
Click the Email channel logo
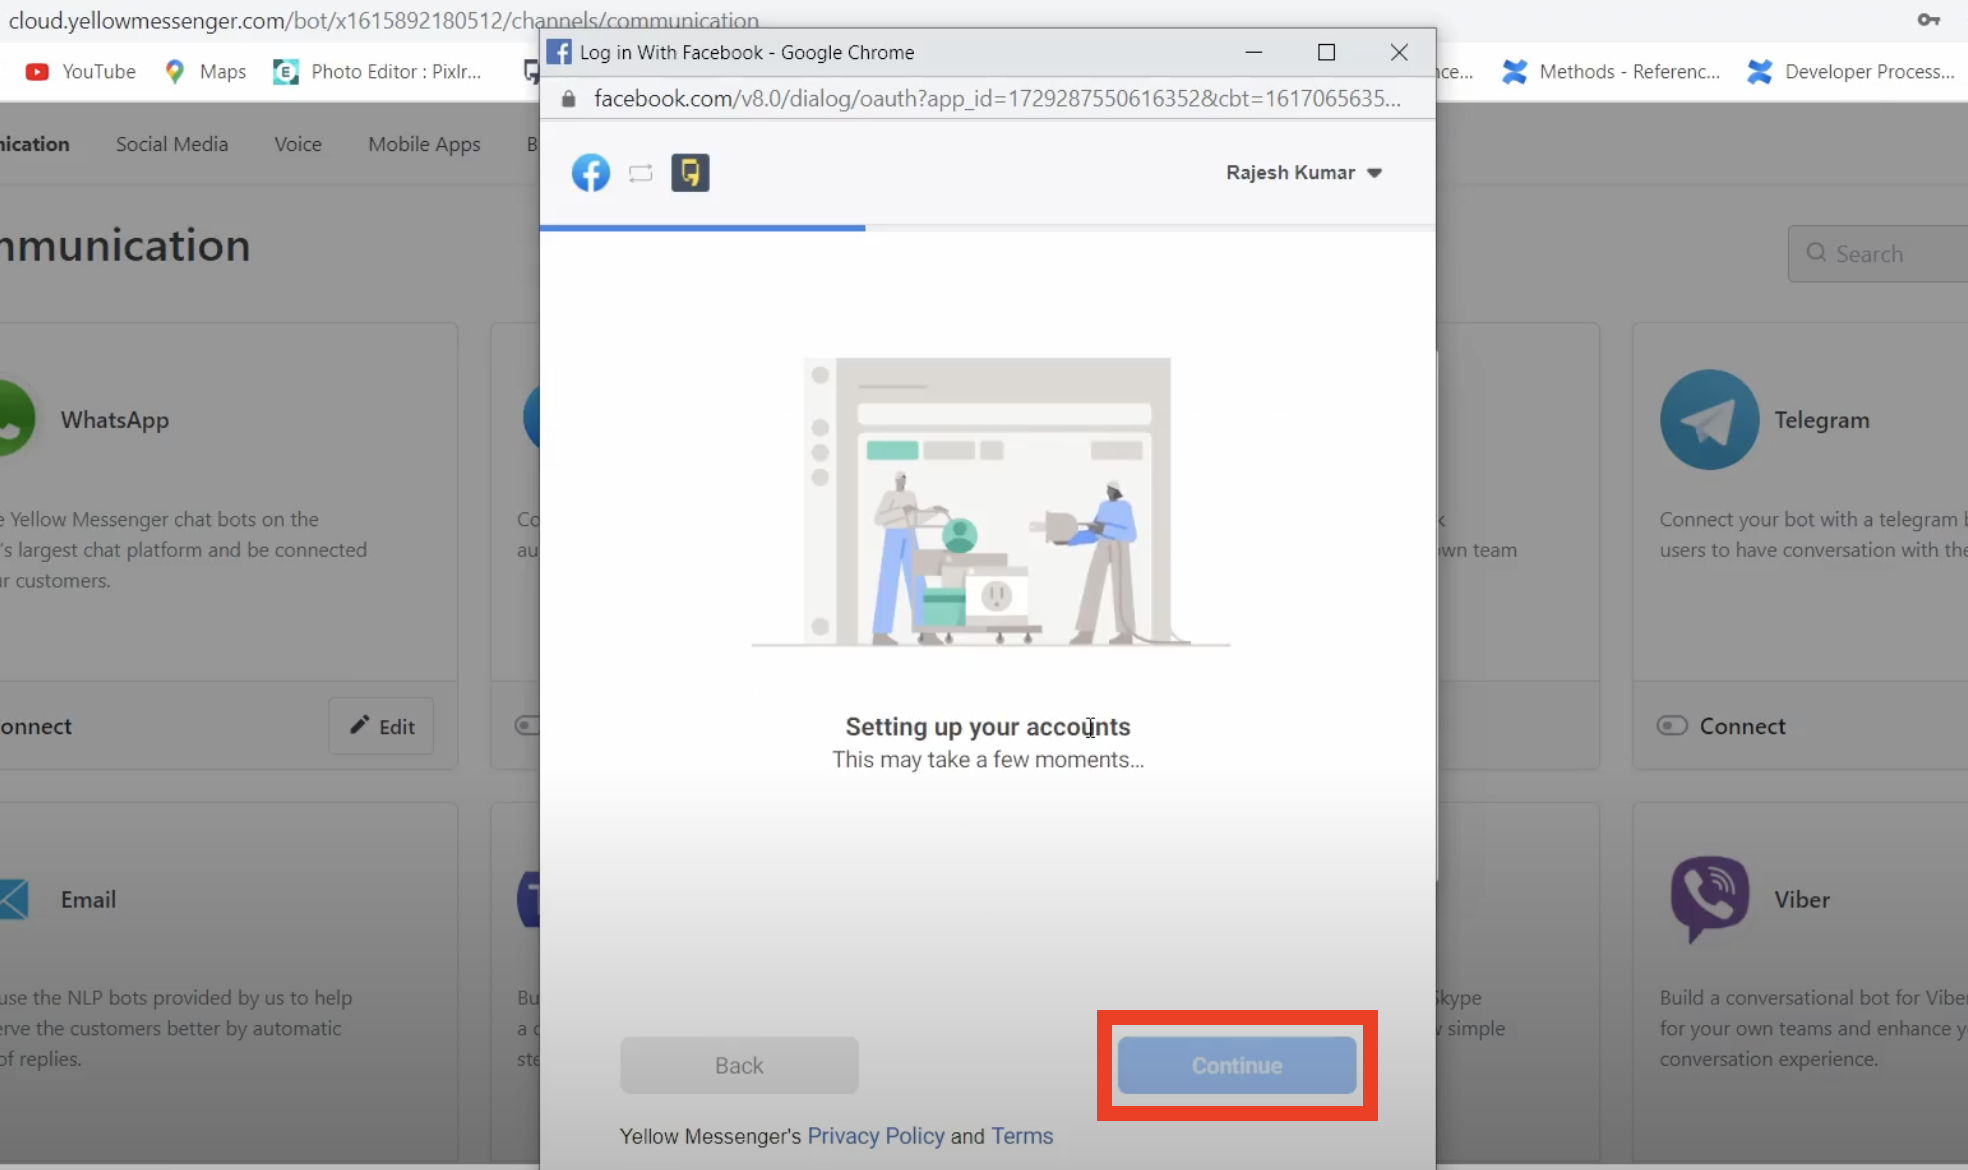click(x=14, y=899)
